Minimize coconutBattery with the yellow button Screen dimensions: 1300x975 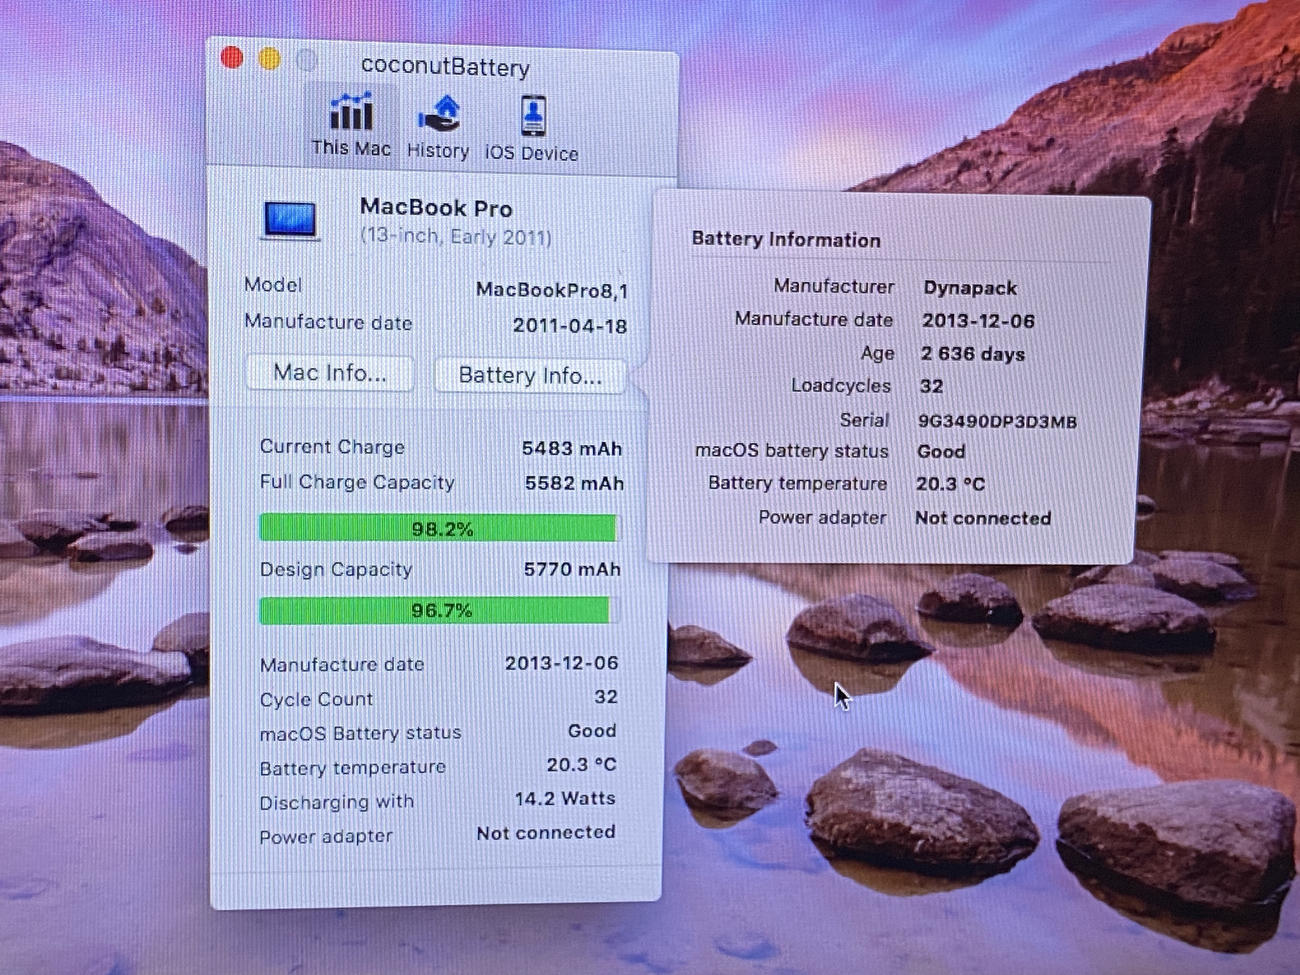pos(270,59)
